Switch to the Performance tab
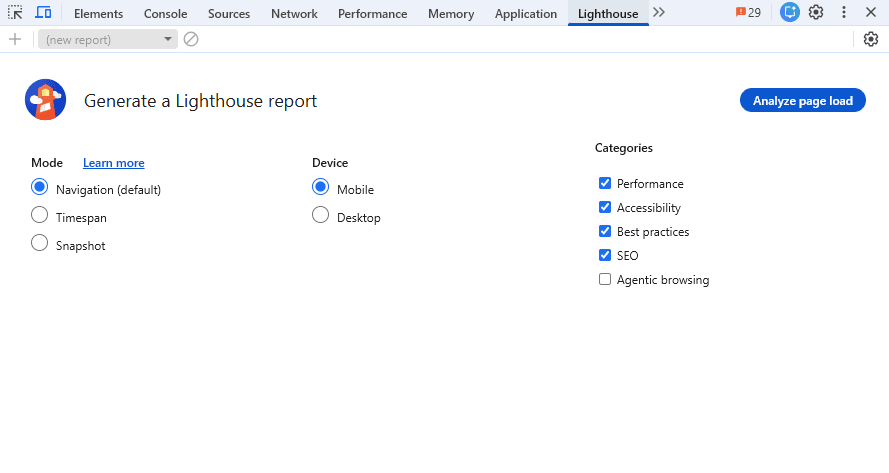The height and width of the screenshot is (473, 889). click(x=372, y=14)
